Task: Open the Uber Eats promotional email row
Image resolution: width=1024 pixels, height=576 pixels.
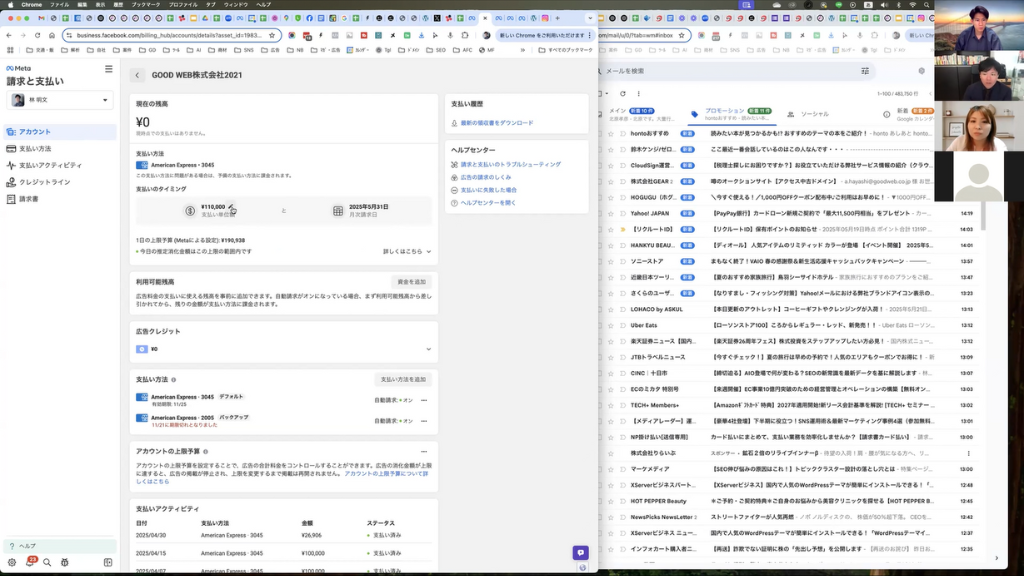Action: [x=789, y=325]
